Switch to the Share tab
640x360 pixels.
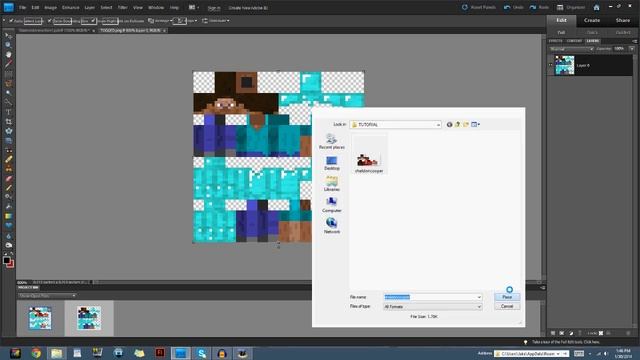pyautogui.click(x=623, y=20)
